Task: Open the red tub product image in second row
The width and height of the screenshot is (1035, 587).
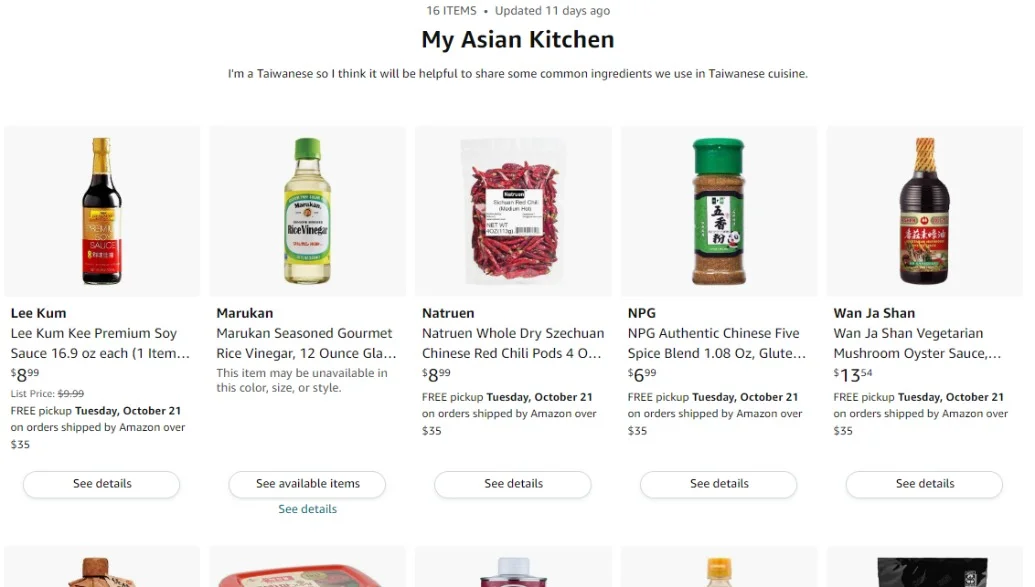Action: (x=308, y=567)
